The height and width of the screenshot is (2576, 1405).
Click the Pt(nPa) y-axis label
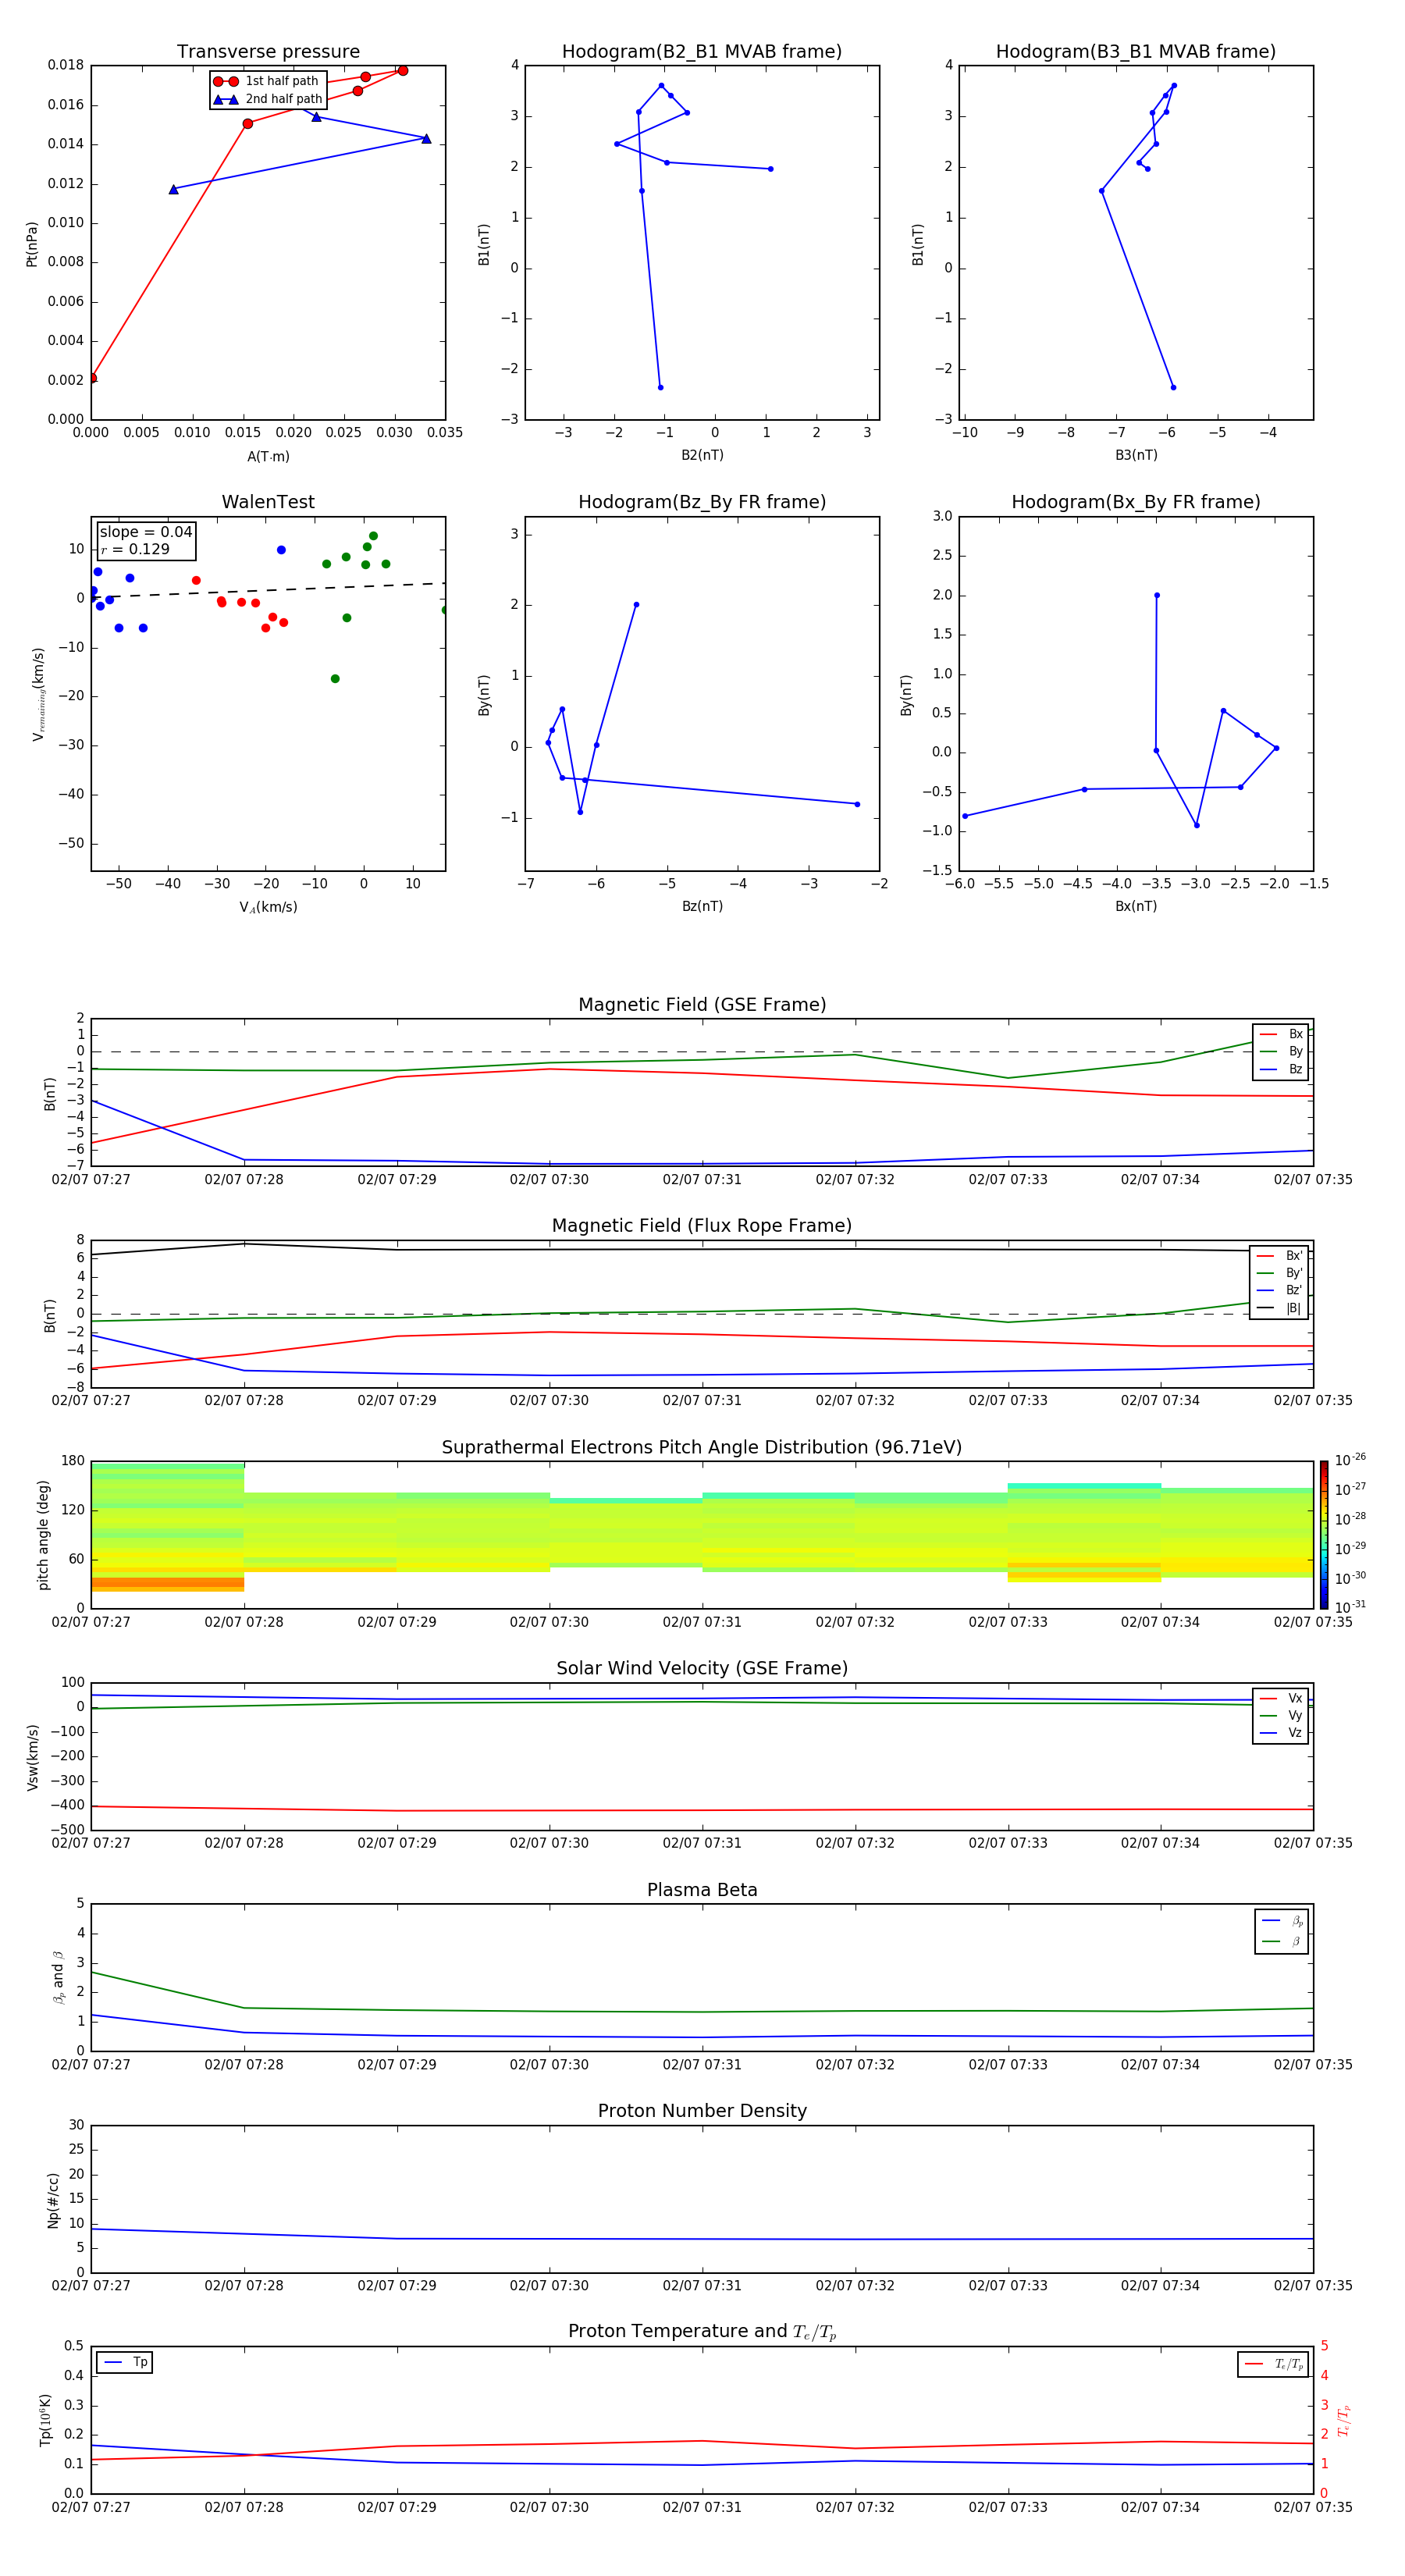click(32, 244)
